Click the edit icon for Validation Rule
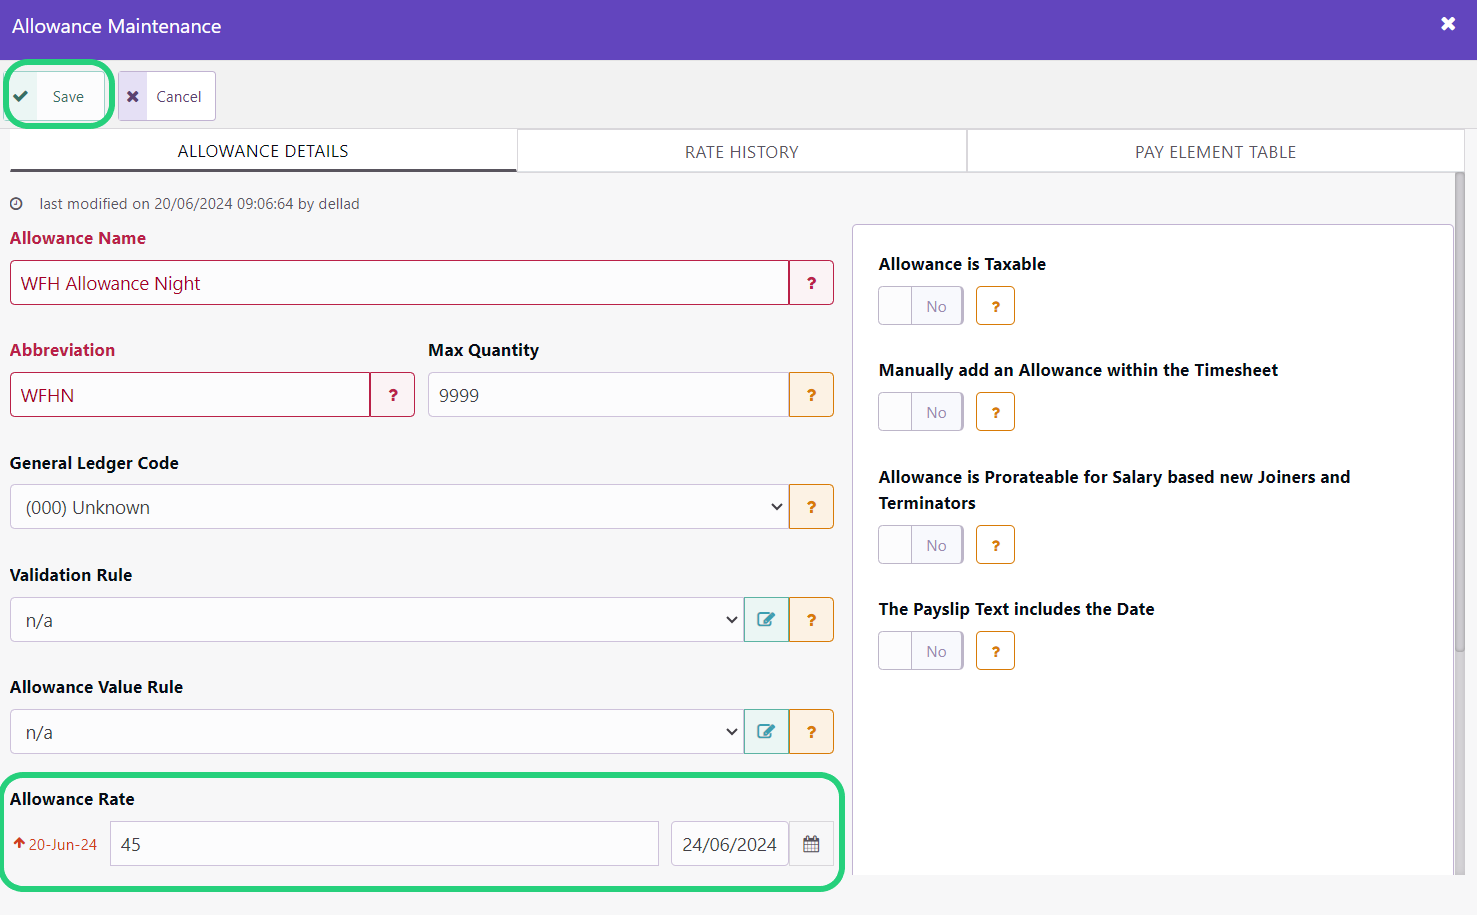The image size is (1477, 915). pos(766,620)
